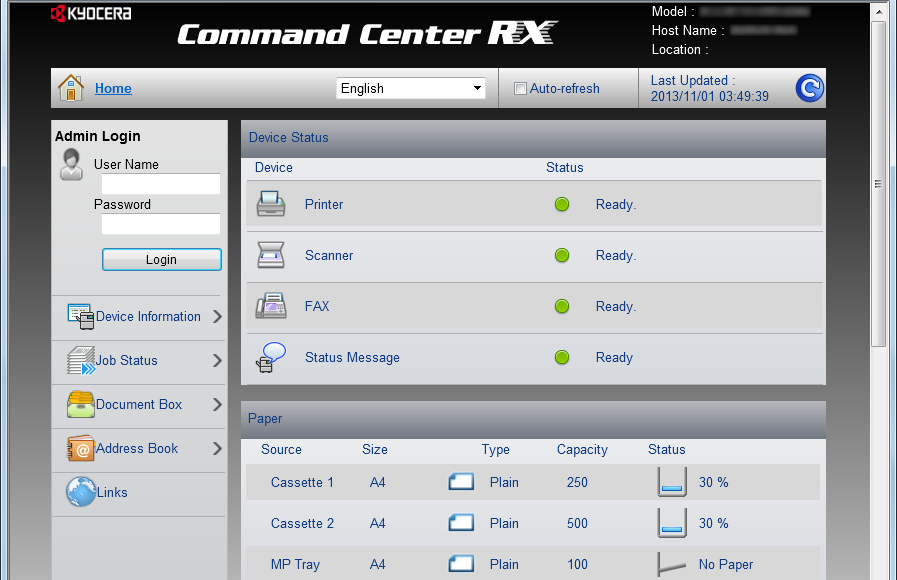Image resolution: width=897 pixels, height=580 pixels.
Task: Click the Scanner device icon
Action: (x=271, y=255)
